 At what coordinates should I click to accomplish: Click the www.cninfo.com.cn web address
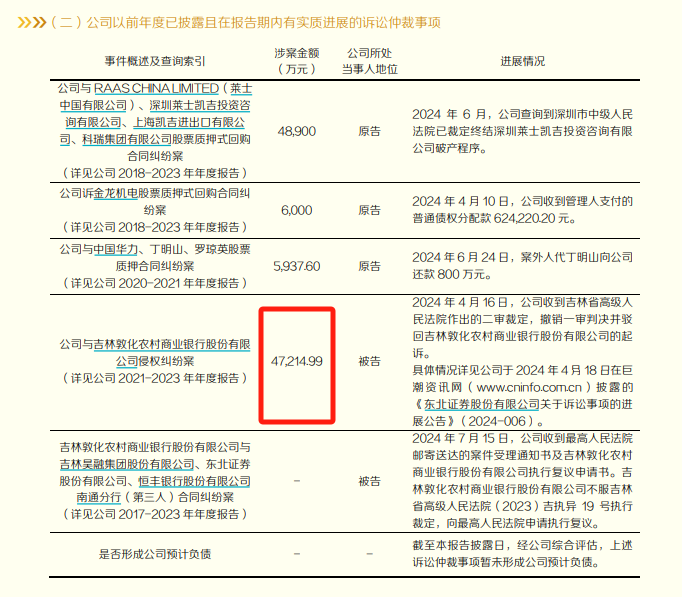pyautogui.click(x=529, y=387)
